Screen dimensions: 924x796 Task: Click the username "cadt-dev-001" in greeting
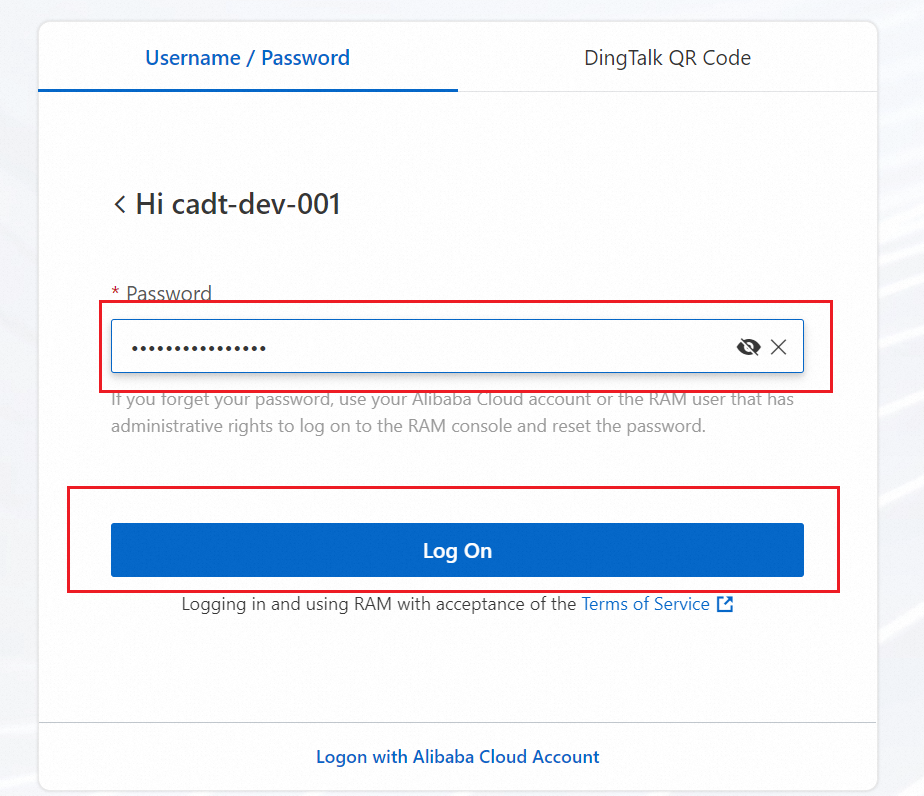tap(256, 205)
